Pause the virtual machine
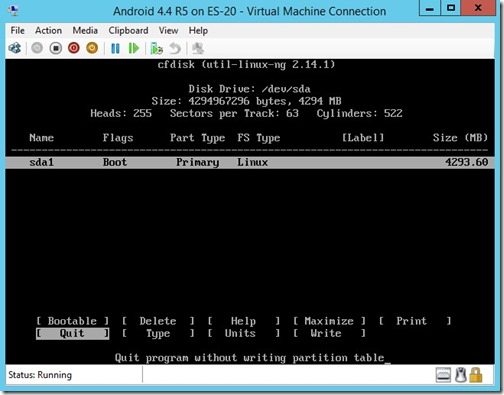The height and width of the screenshot is (395, 504). 115,49
